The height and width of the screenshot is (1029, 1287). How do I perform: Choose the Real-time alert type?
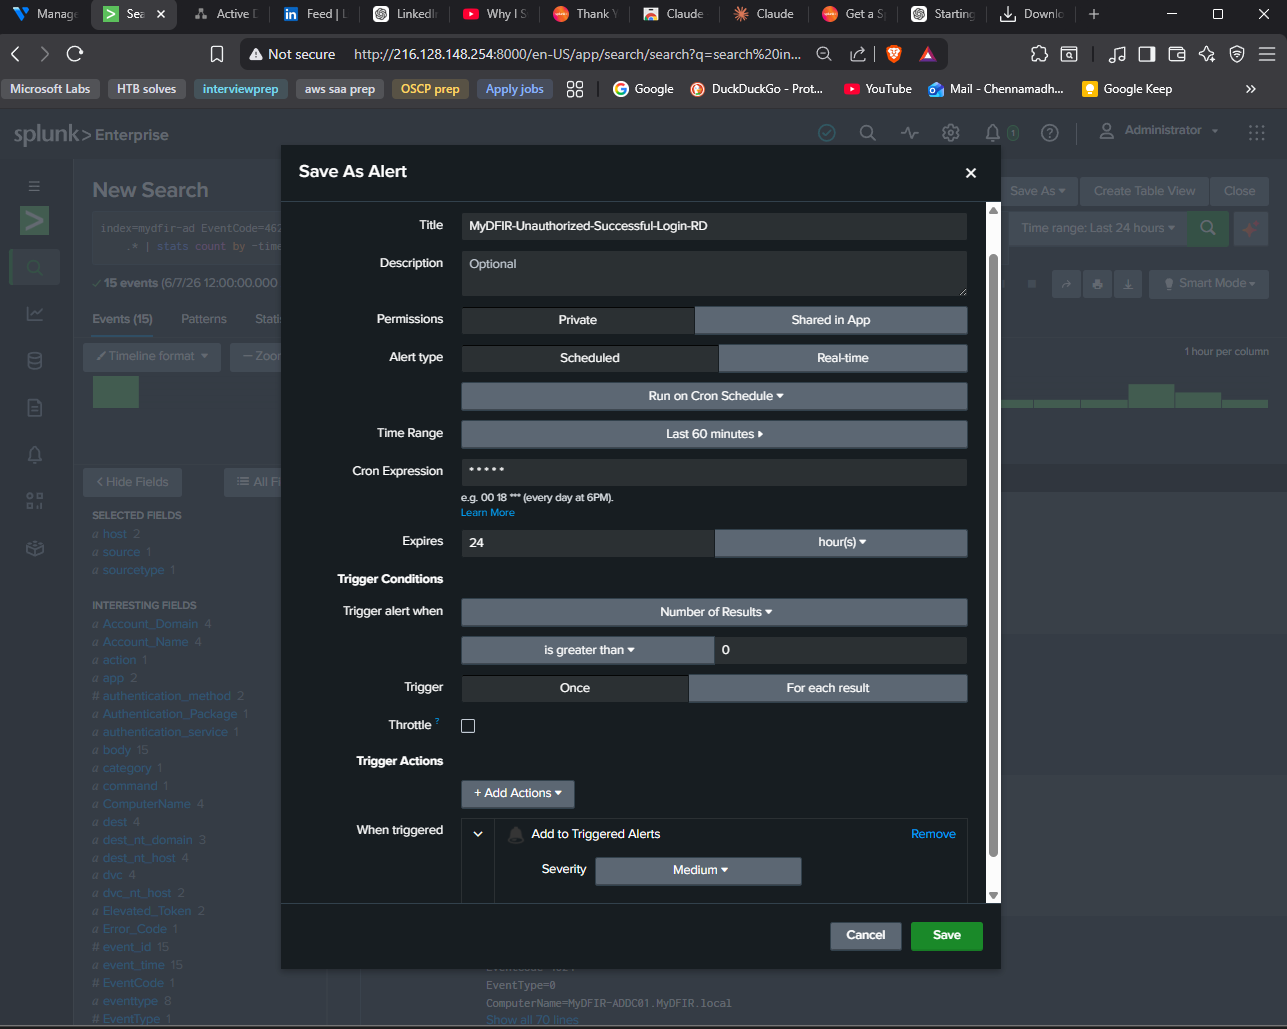[843, 358]
